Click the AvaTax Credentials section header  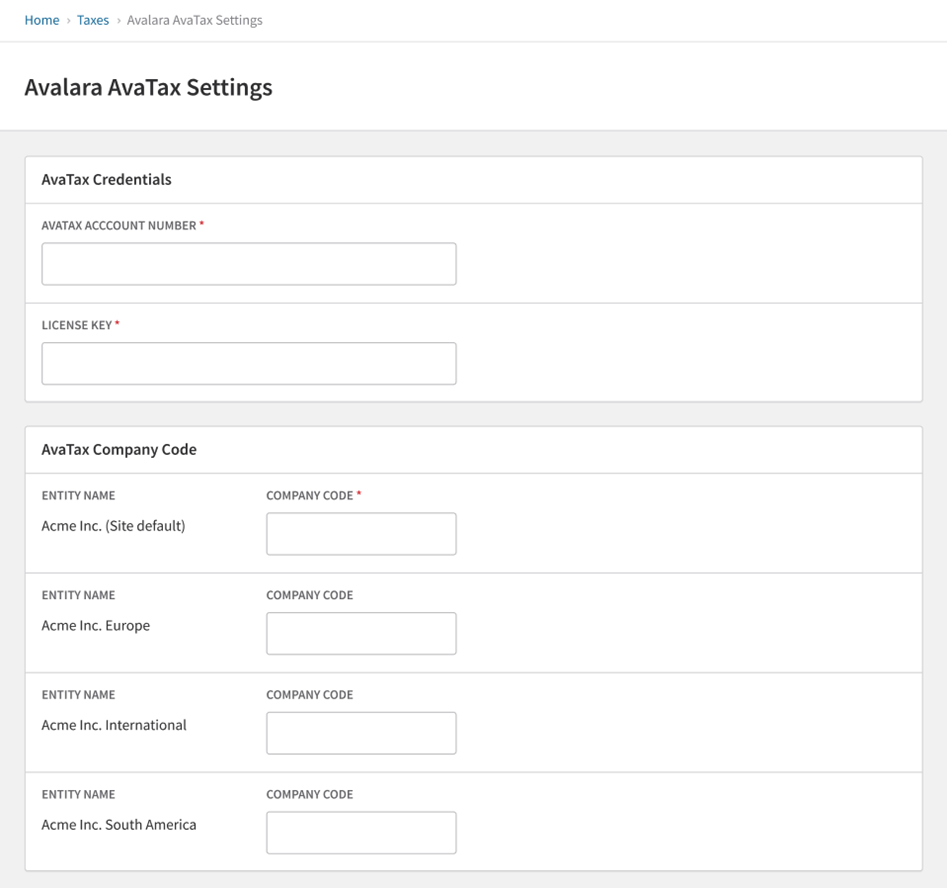click(x=106, y=180)
